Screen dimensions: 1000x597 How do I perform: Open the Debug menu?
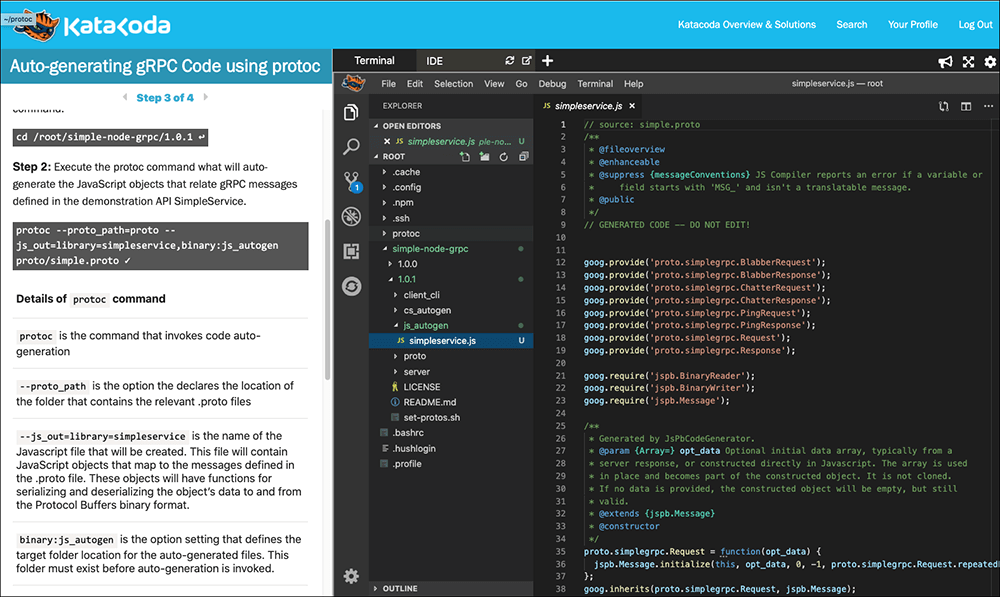[552, 84]
